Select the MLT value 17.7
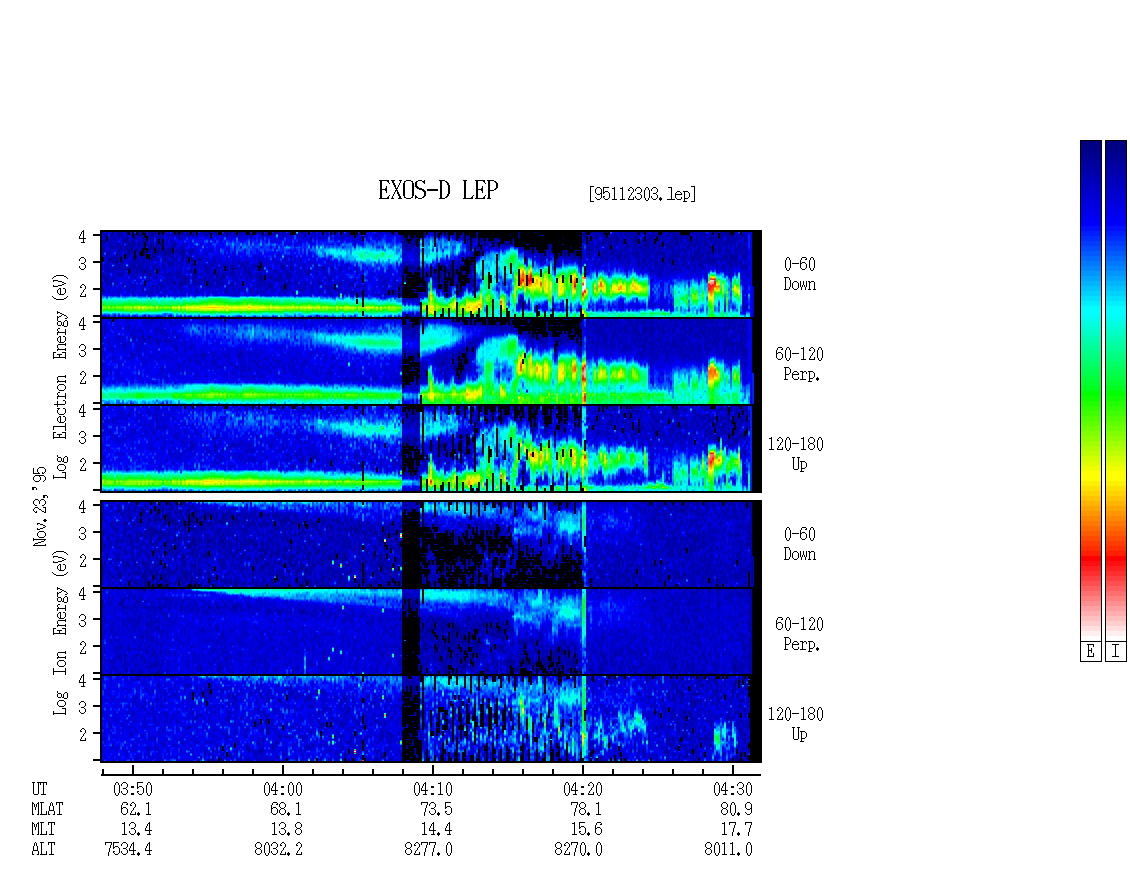This screenshot has width=1130, height=875. point(736,830)
